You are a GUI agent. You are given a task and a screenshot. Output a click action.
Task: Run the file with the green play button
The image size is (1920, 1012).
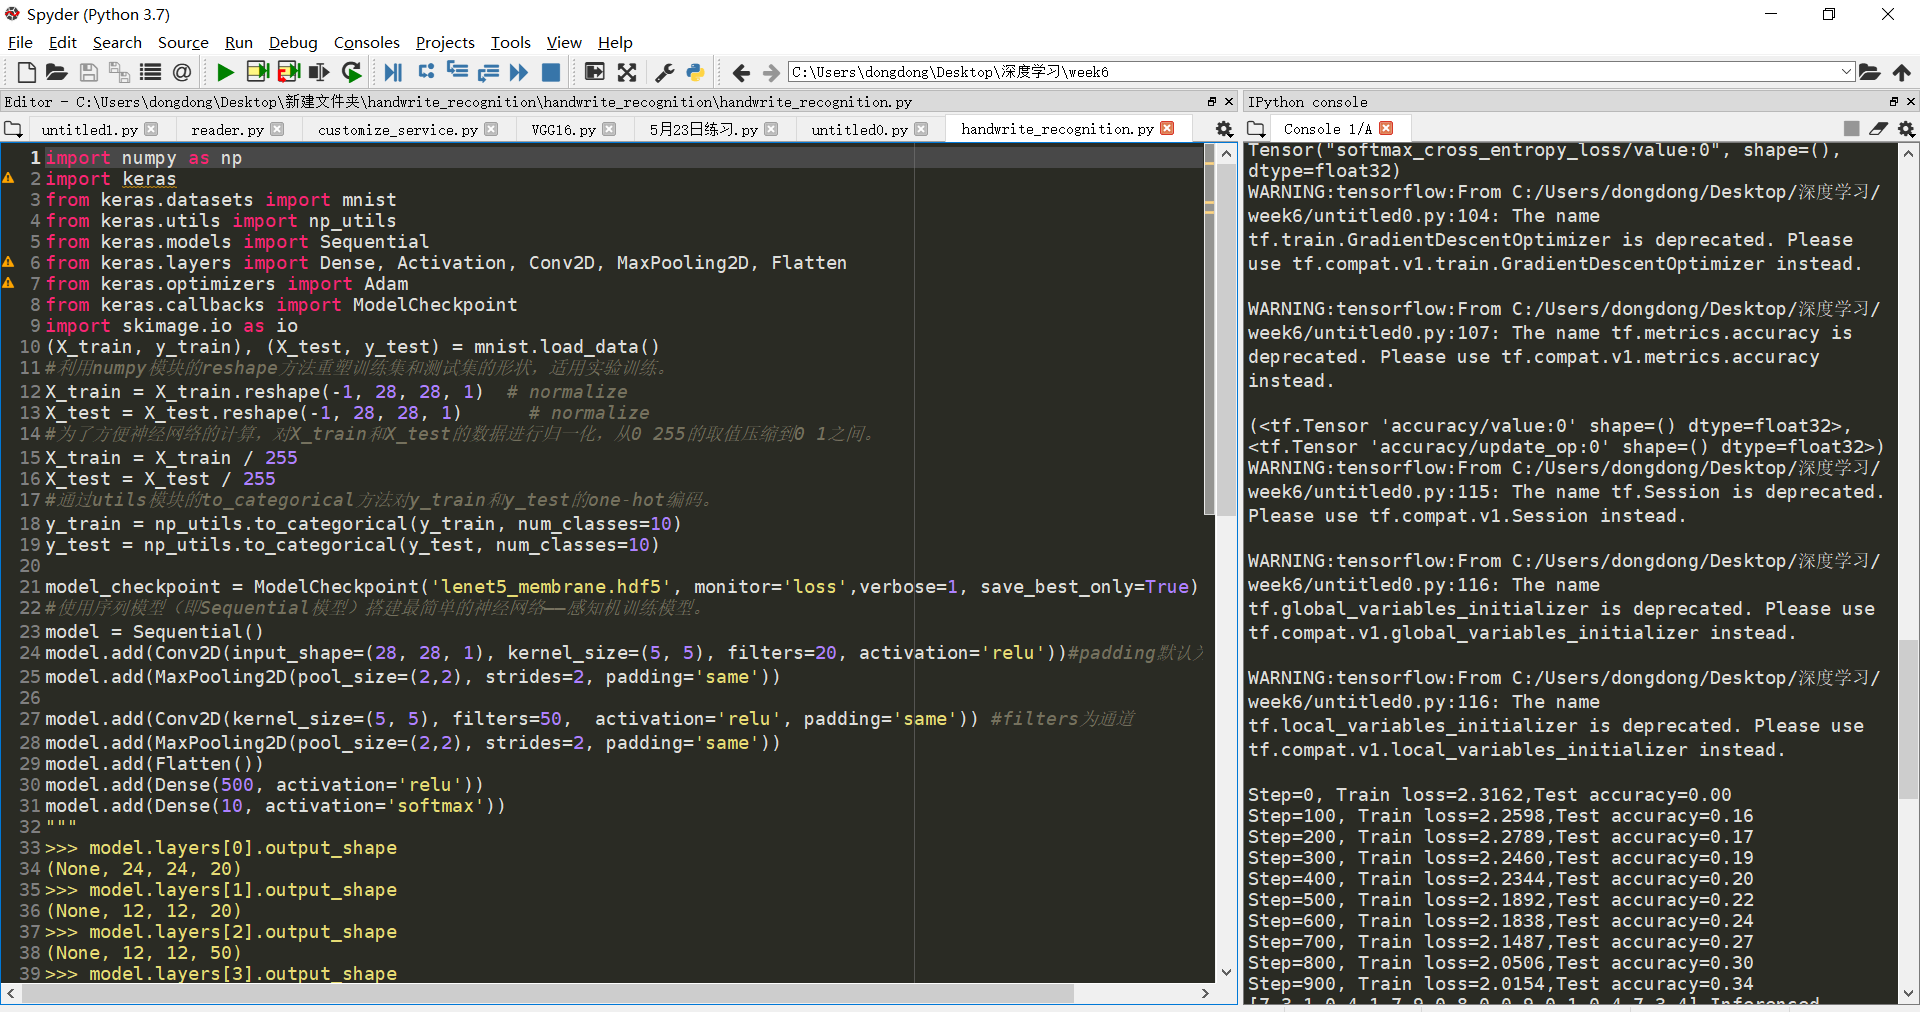(225, 72)
